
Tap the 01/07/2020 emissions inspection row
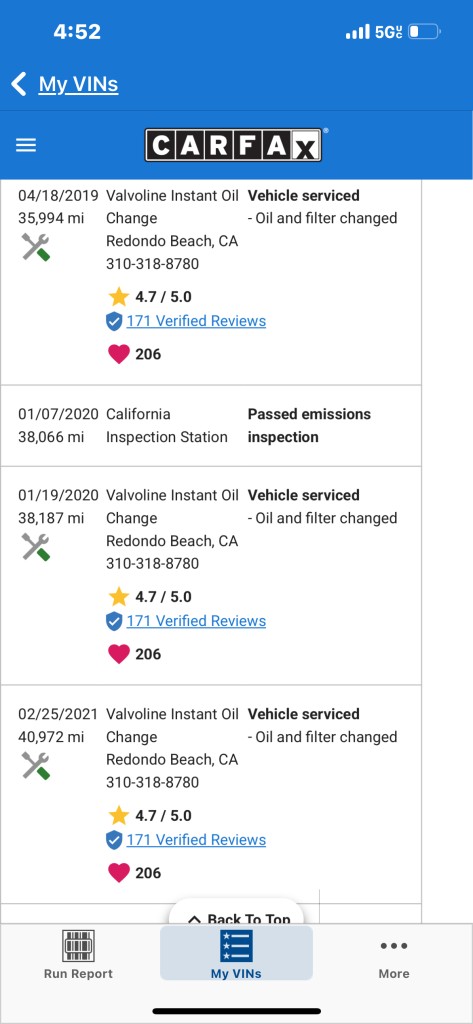pyautogui.click(x=210, y=426)
